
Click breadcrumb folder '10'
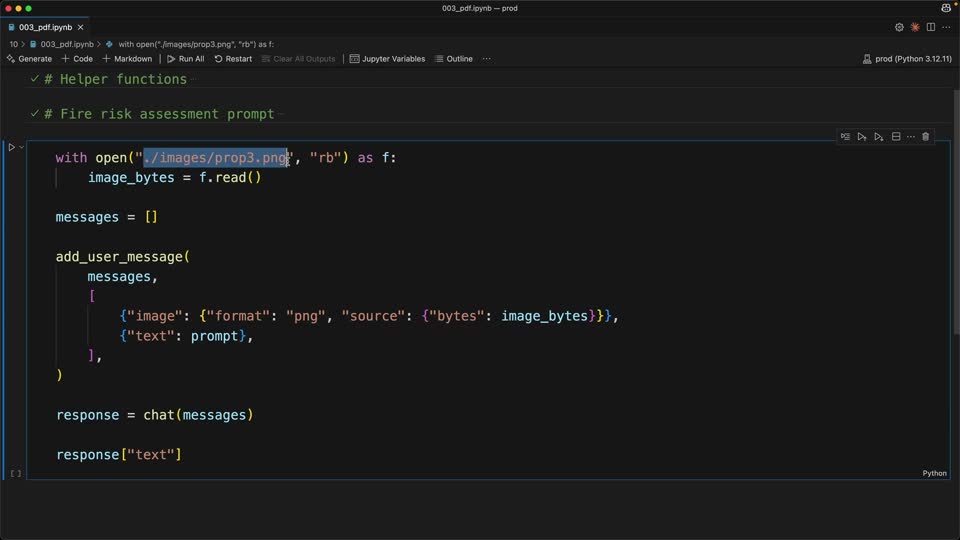click(x=13, y=44)
